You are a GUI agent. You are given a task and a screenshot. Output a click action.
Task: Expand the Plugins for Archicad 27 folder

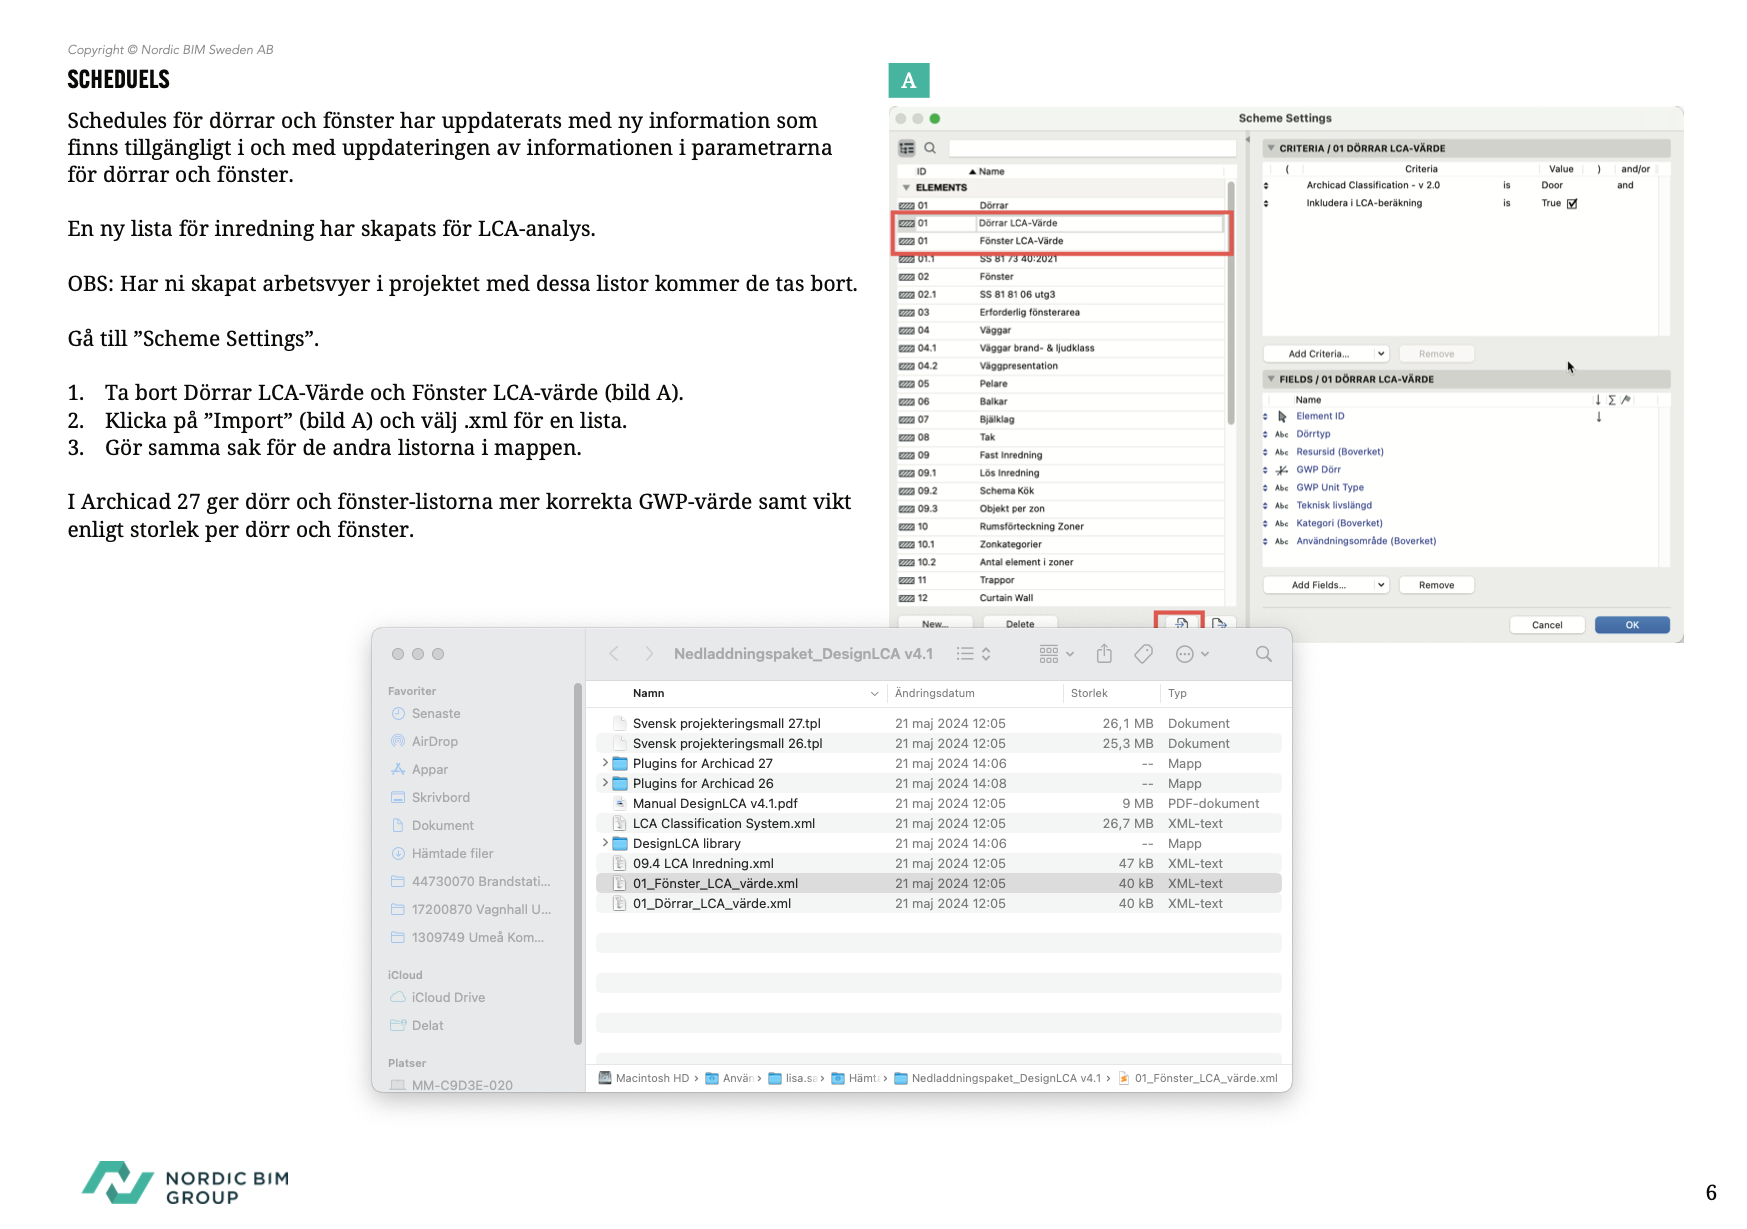coord(605,763)
